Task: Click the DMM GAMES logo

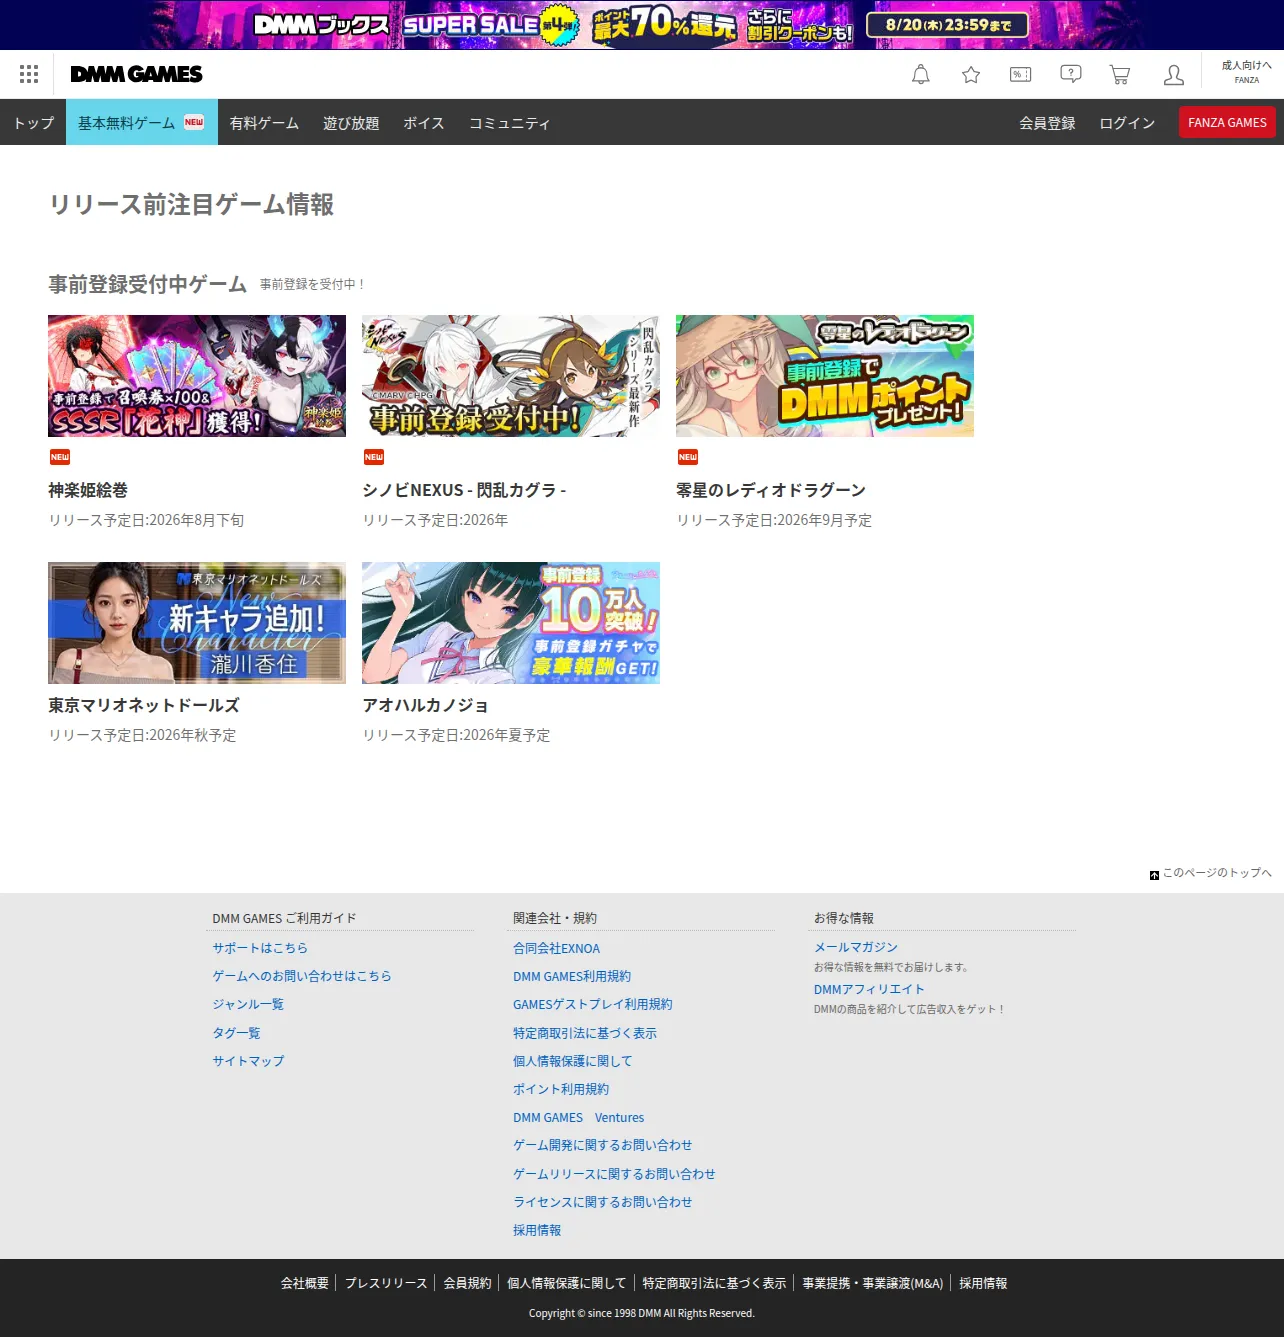Action: [136, 74]
